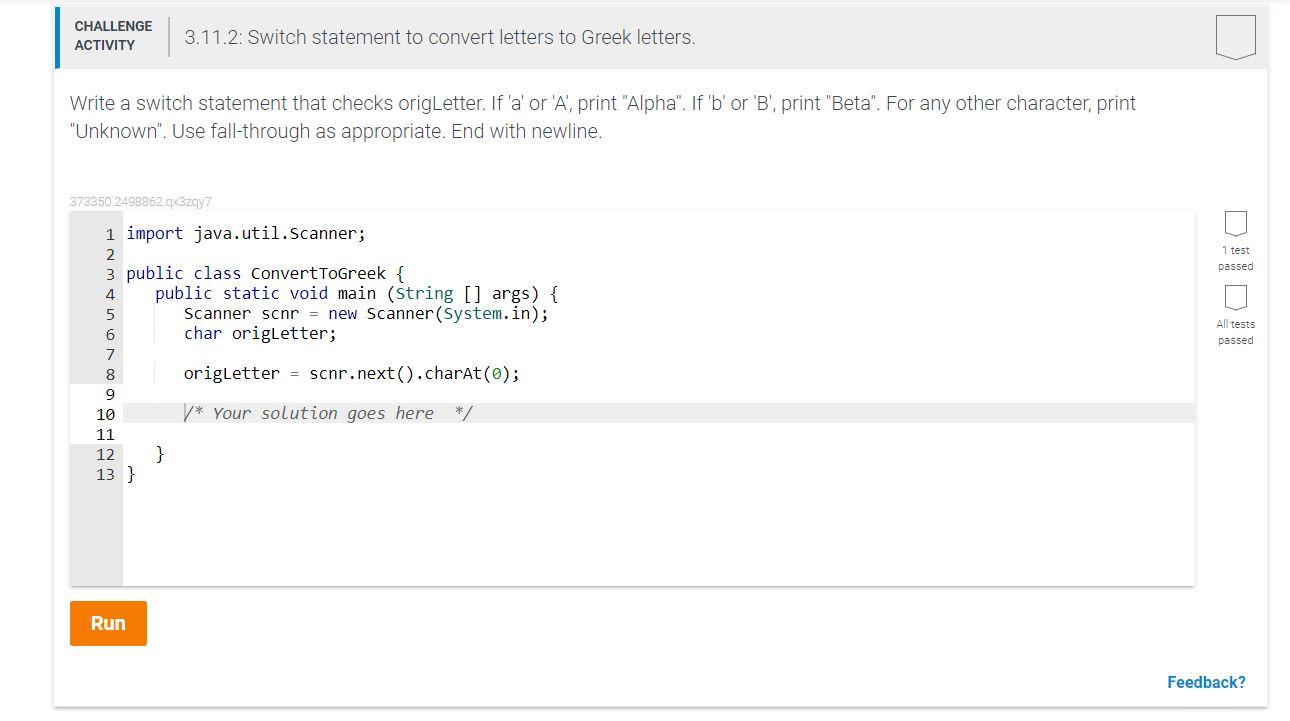Image resolution: width=1290 pixels, height=721 pixels.
Task: Click line 8 origLetter assignment statement
Action: (352, 373)
